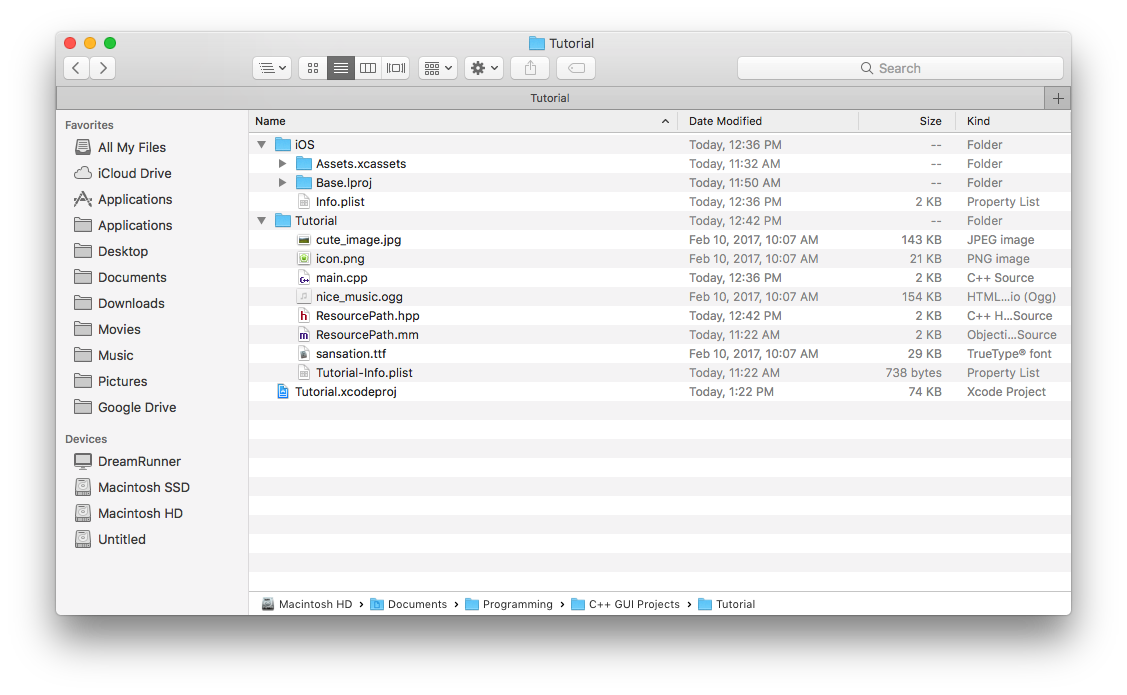1127x695 pixels.
Task: Click the Share button in the toolbar
Action: [529, 67]
